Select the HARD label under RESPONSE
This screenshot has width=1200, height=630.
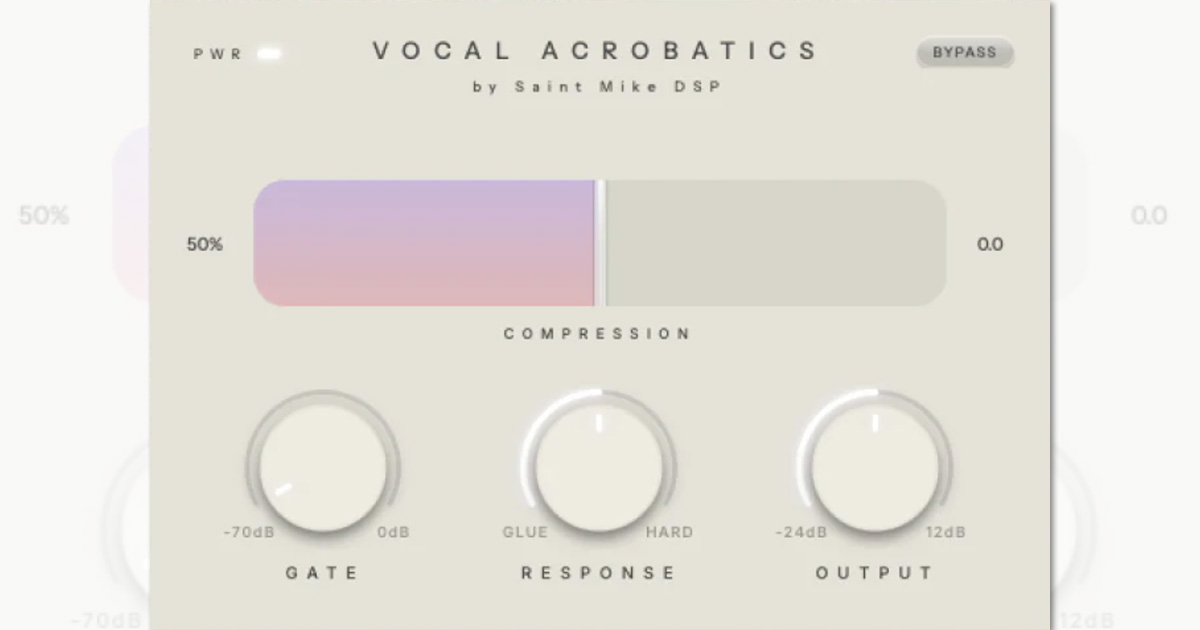[670, 532]
